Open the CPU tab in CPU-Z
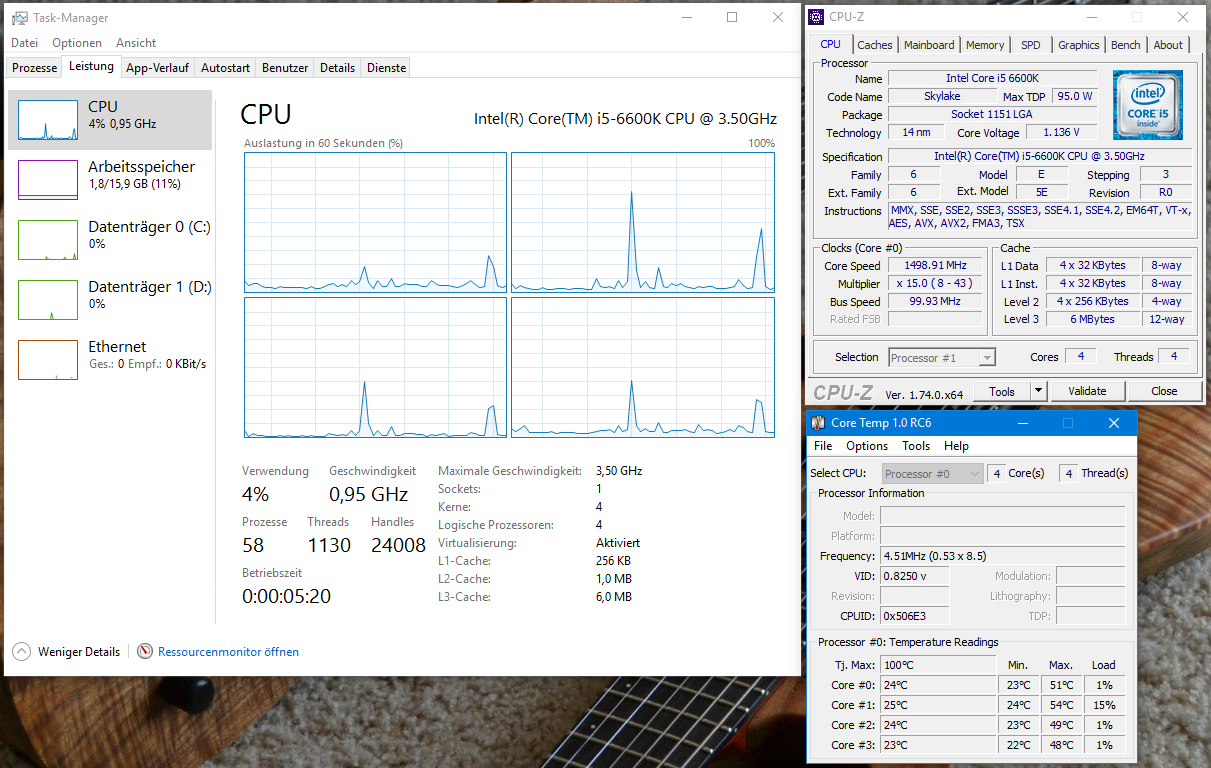 [x=831, y=44]
